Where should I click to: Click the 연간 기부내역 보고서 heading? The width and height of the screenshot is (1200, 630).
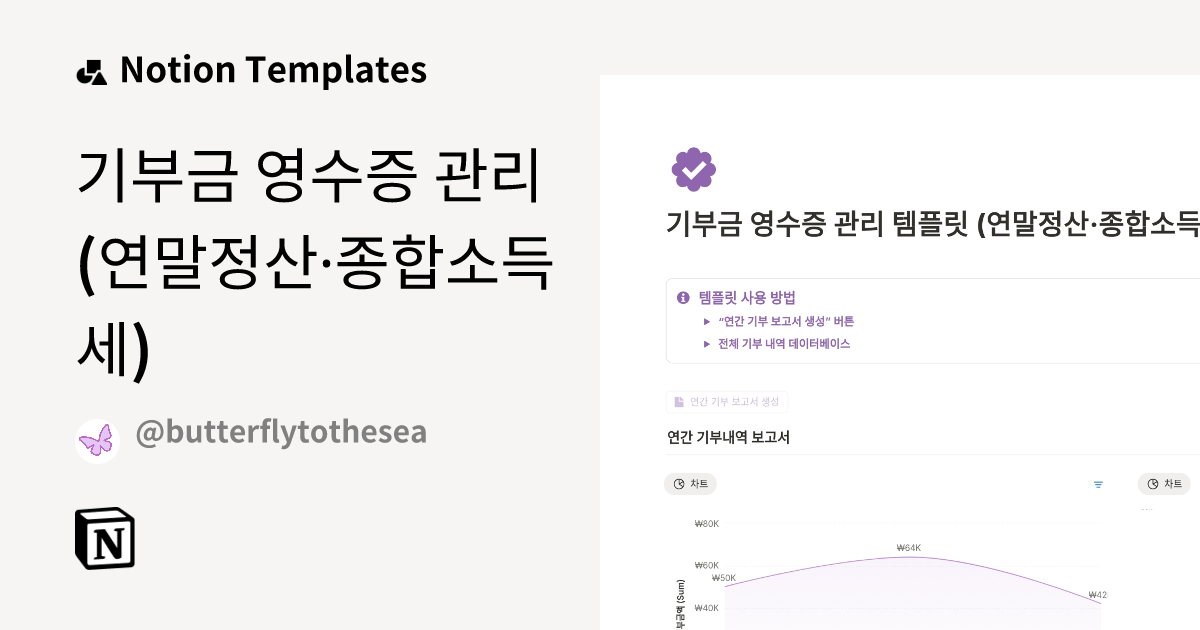[728, 437]
